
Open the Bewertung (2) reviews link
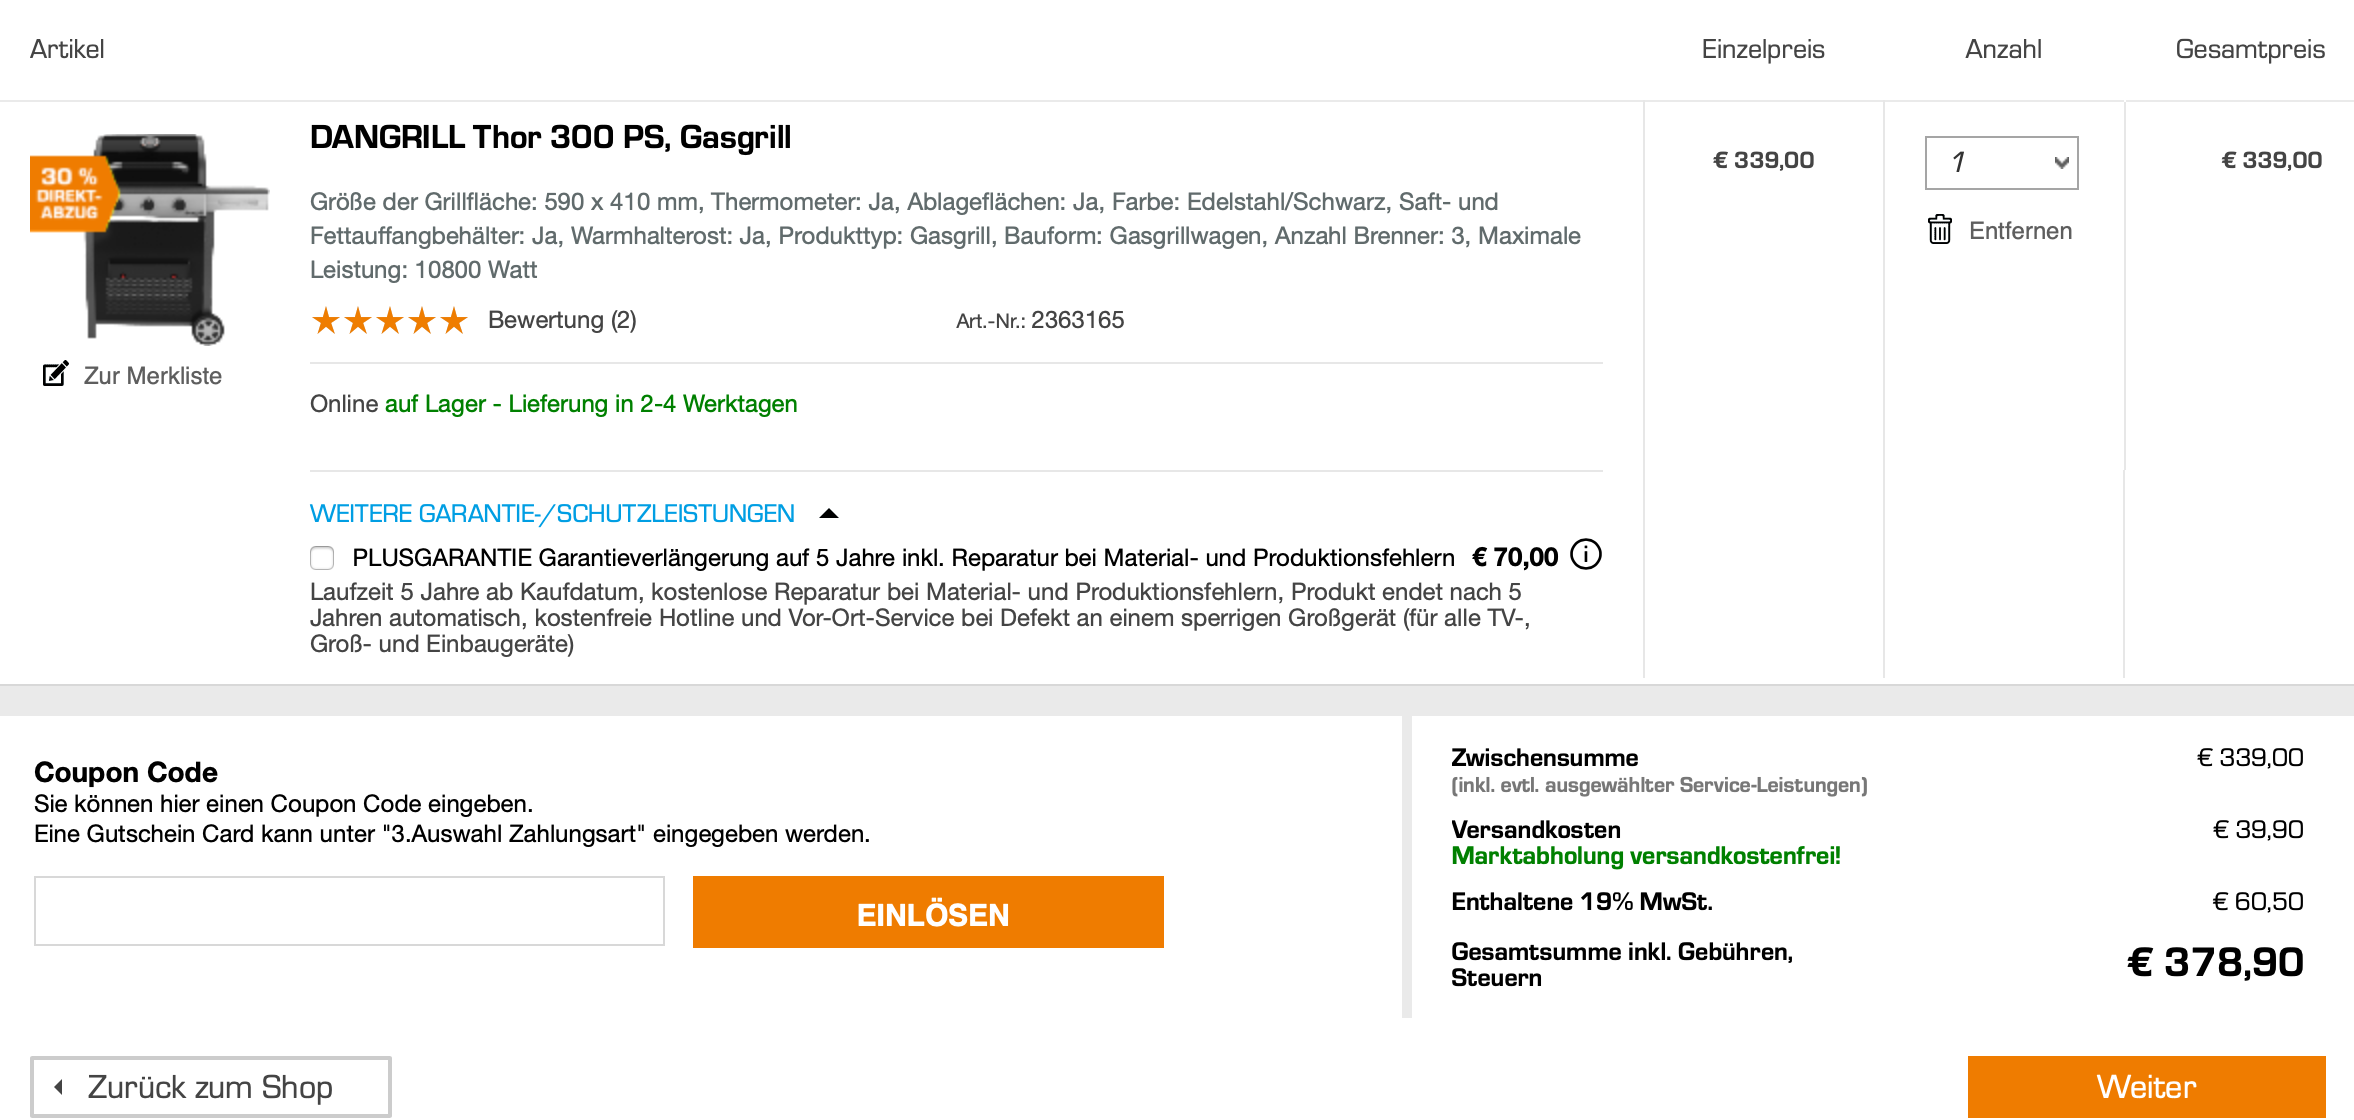[562, 320]
